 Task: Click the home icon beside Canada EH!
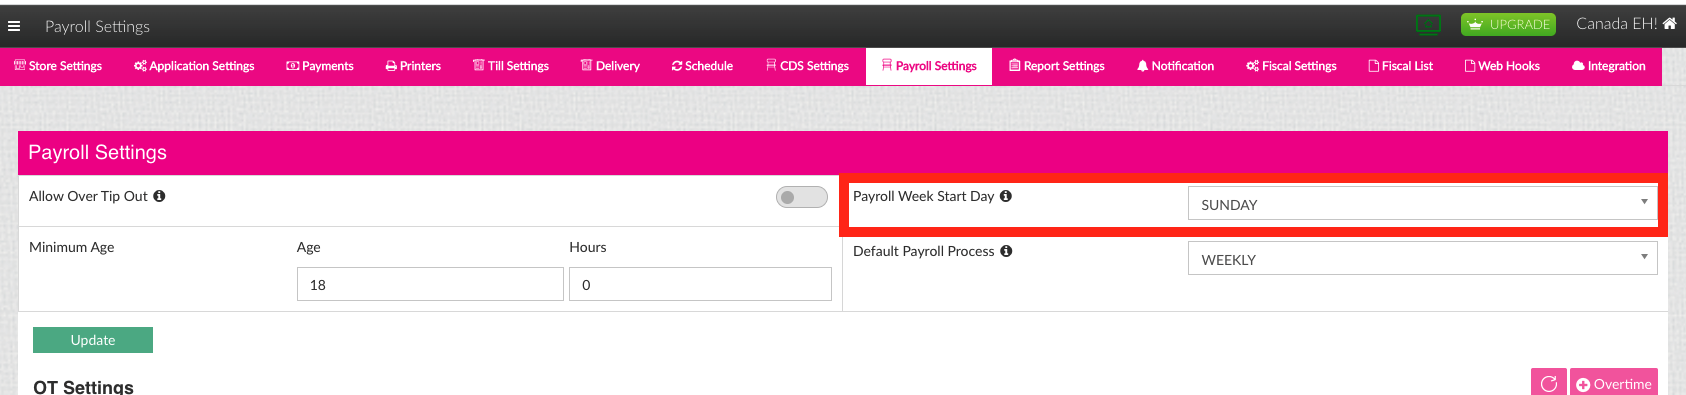pos(1669,23)
